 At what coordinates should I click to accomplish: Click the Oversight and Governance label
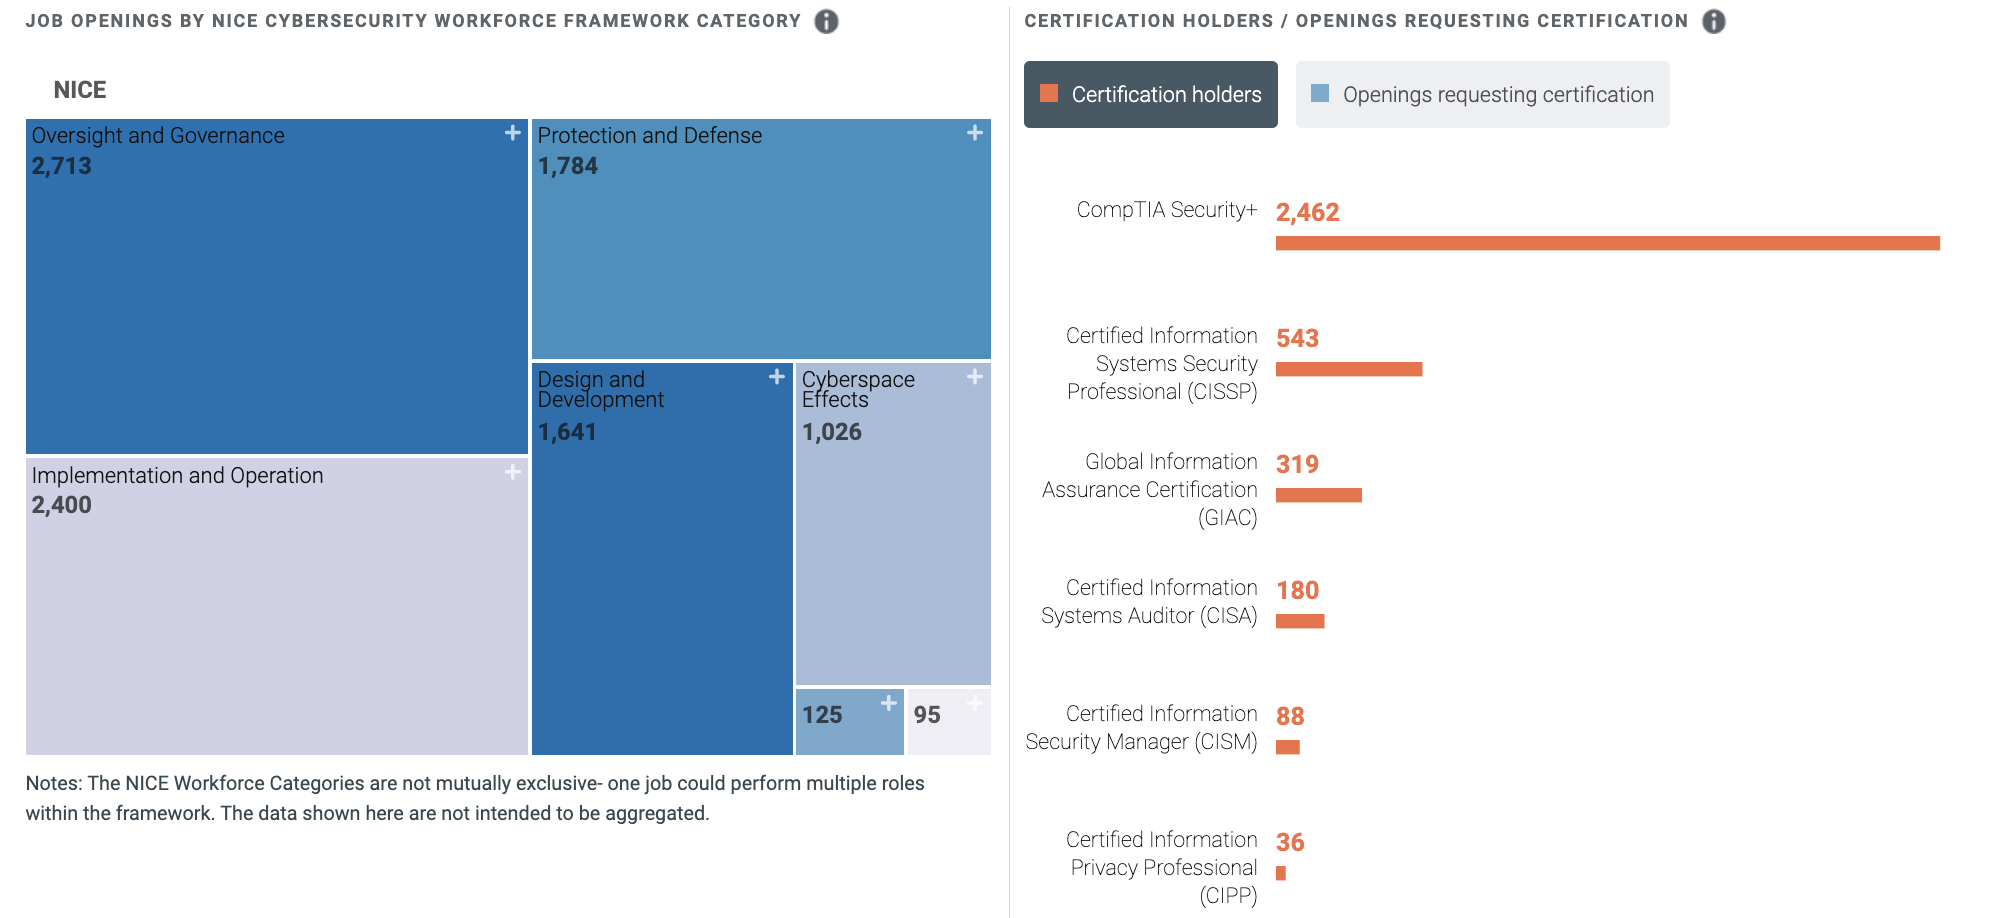point(158,136)
